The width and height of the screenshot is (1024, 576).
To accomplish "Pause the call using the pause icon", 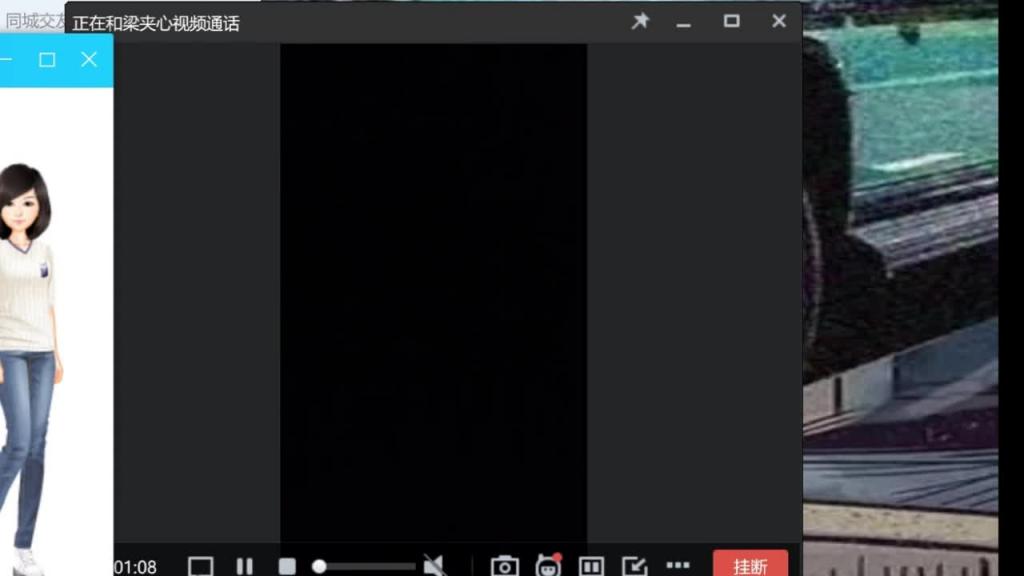I will click(x=245, y=566).
